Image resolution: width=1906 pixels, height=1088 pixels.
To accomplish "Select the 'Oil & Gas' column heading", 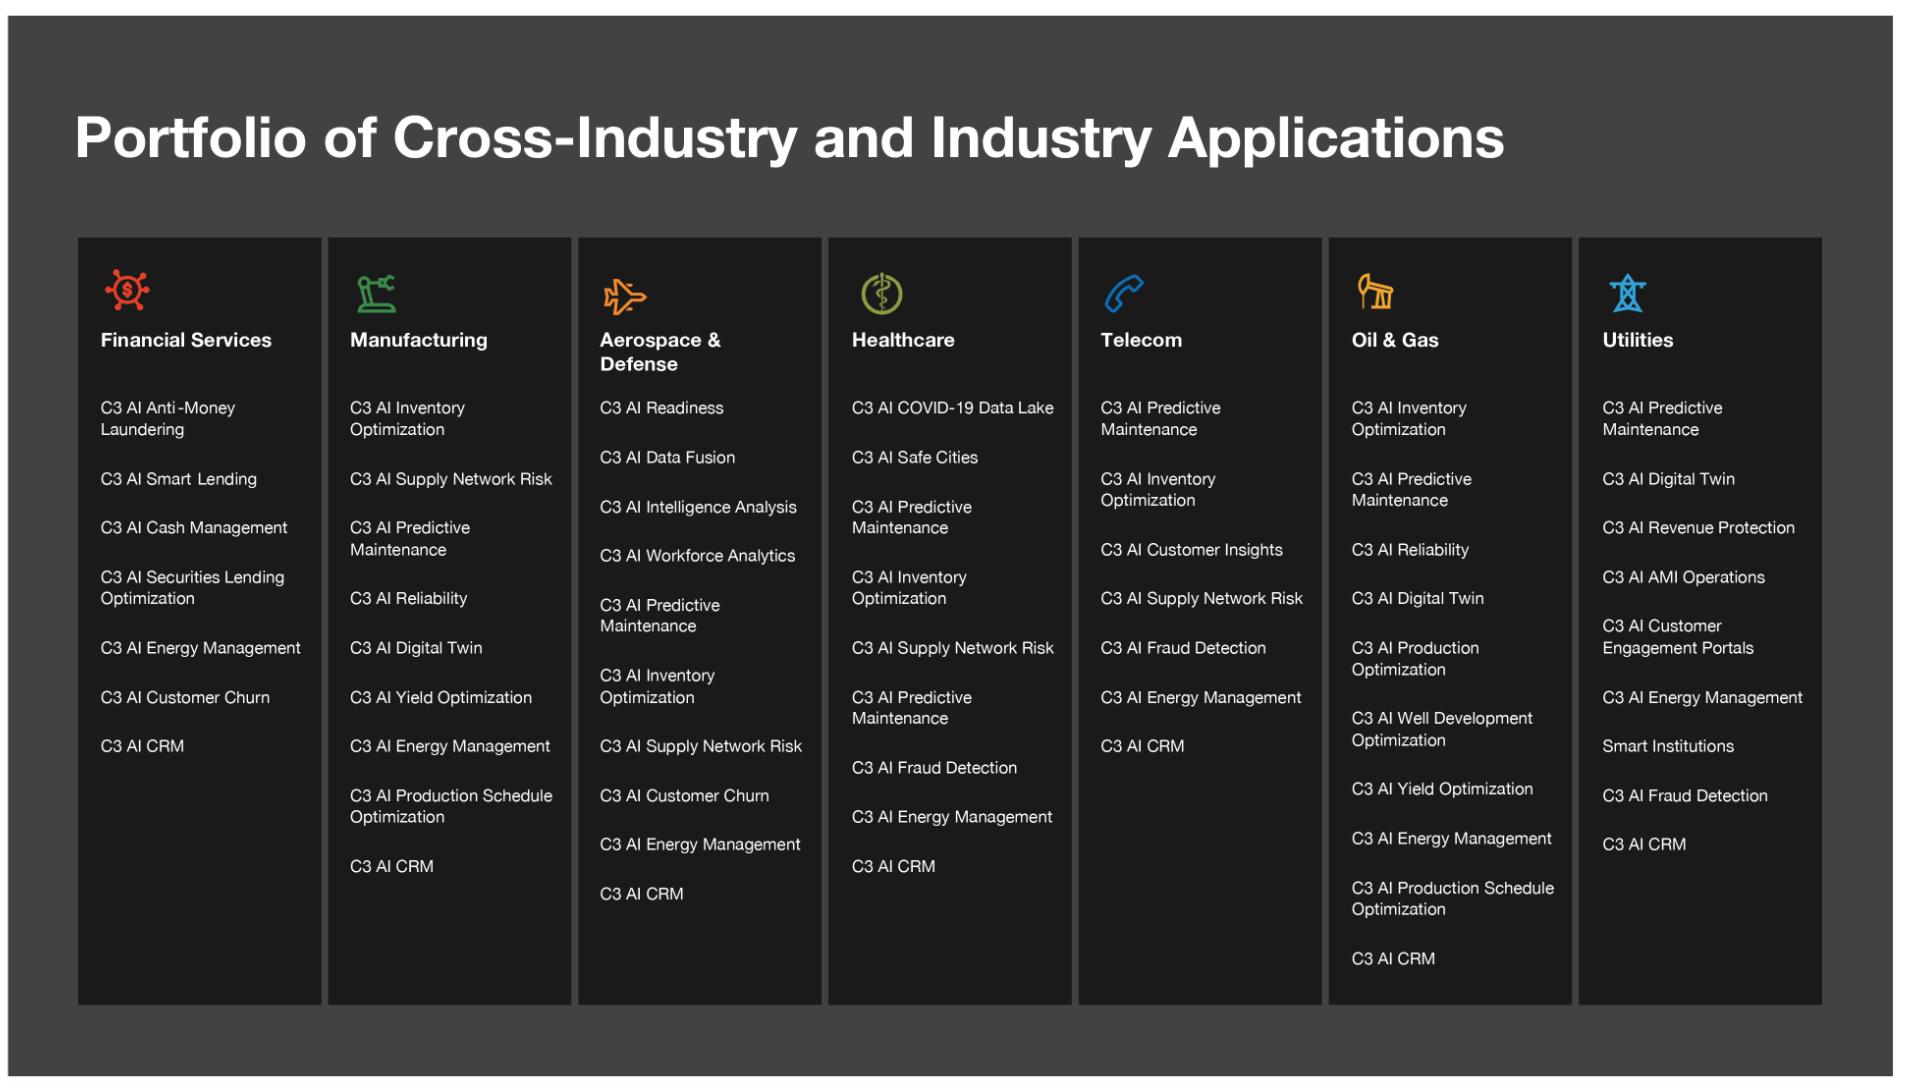I will pyautogui.click(x=1395, y=340).
